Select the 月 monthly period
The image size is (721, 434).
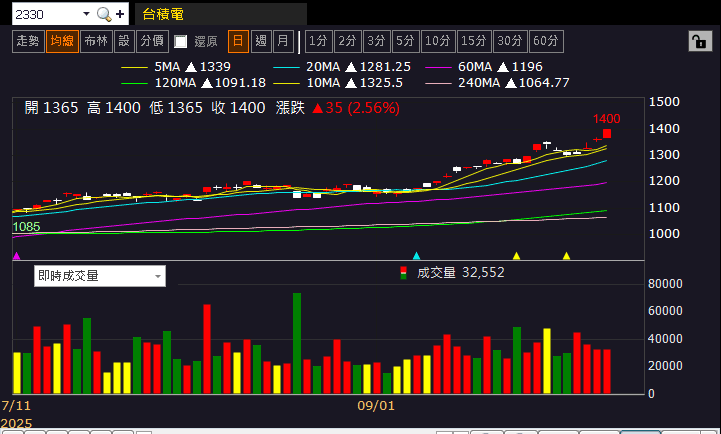pos(283,41)
